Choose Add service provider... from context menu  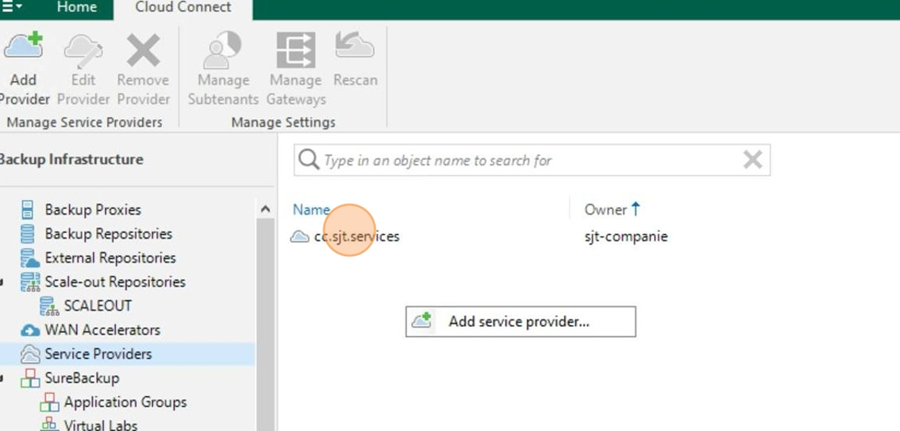[521, 321]
